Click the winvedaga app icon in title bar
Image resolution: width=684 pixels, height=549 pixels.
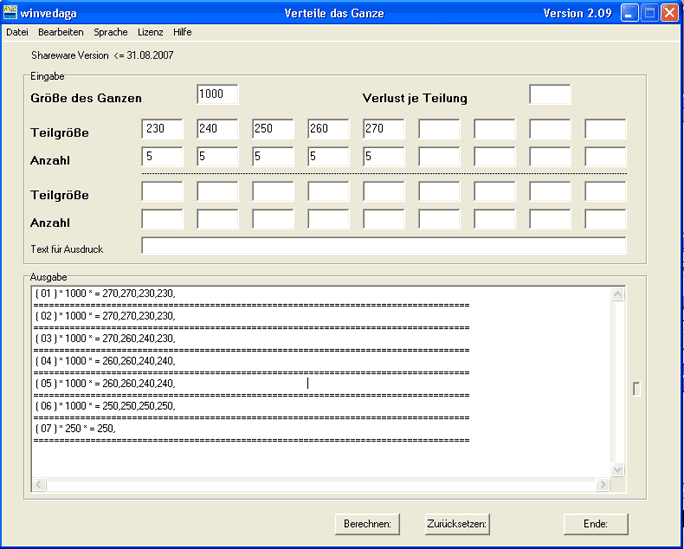10,13
